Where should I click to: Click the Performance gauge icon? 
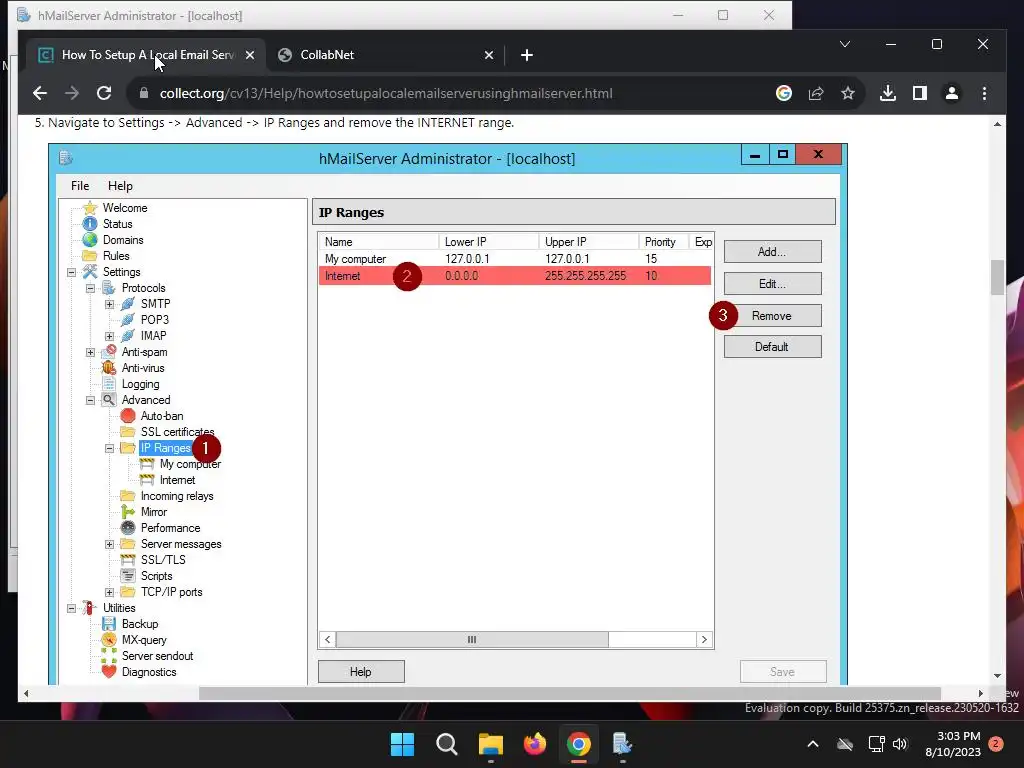click(x=128, y=528)
